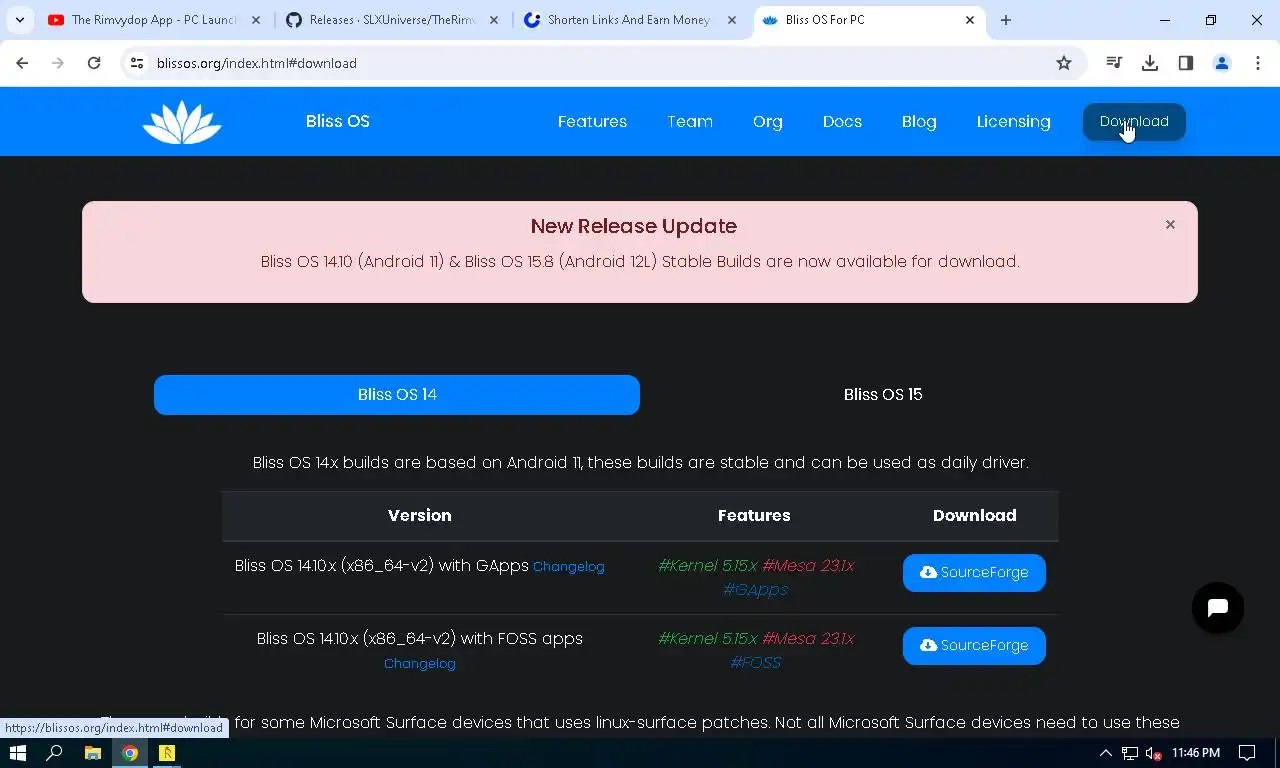Close the GitHub Releases tab

(493, 20)
